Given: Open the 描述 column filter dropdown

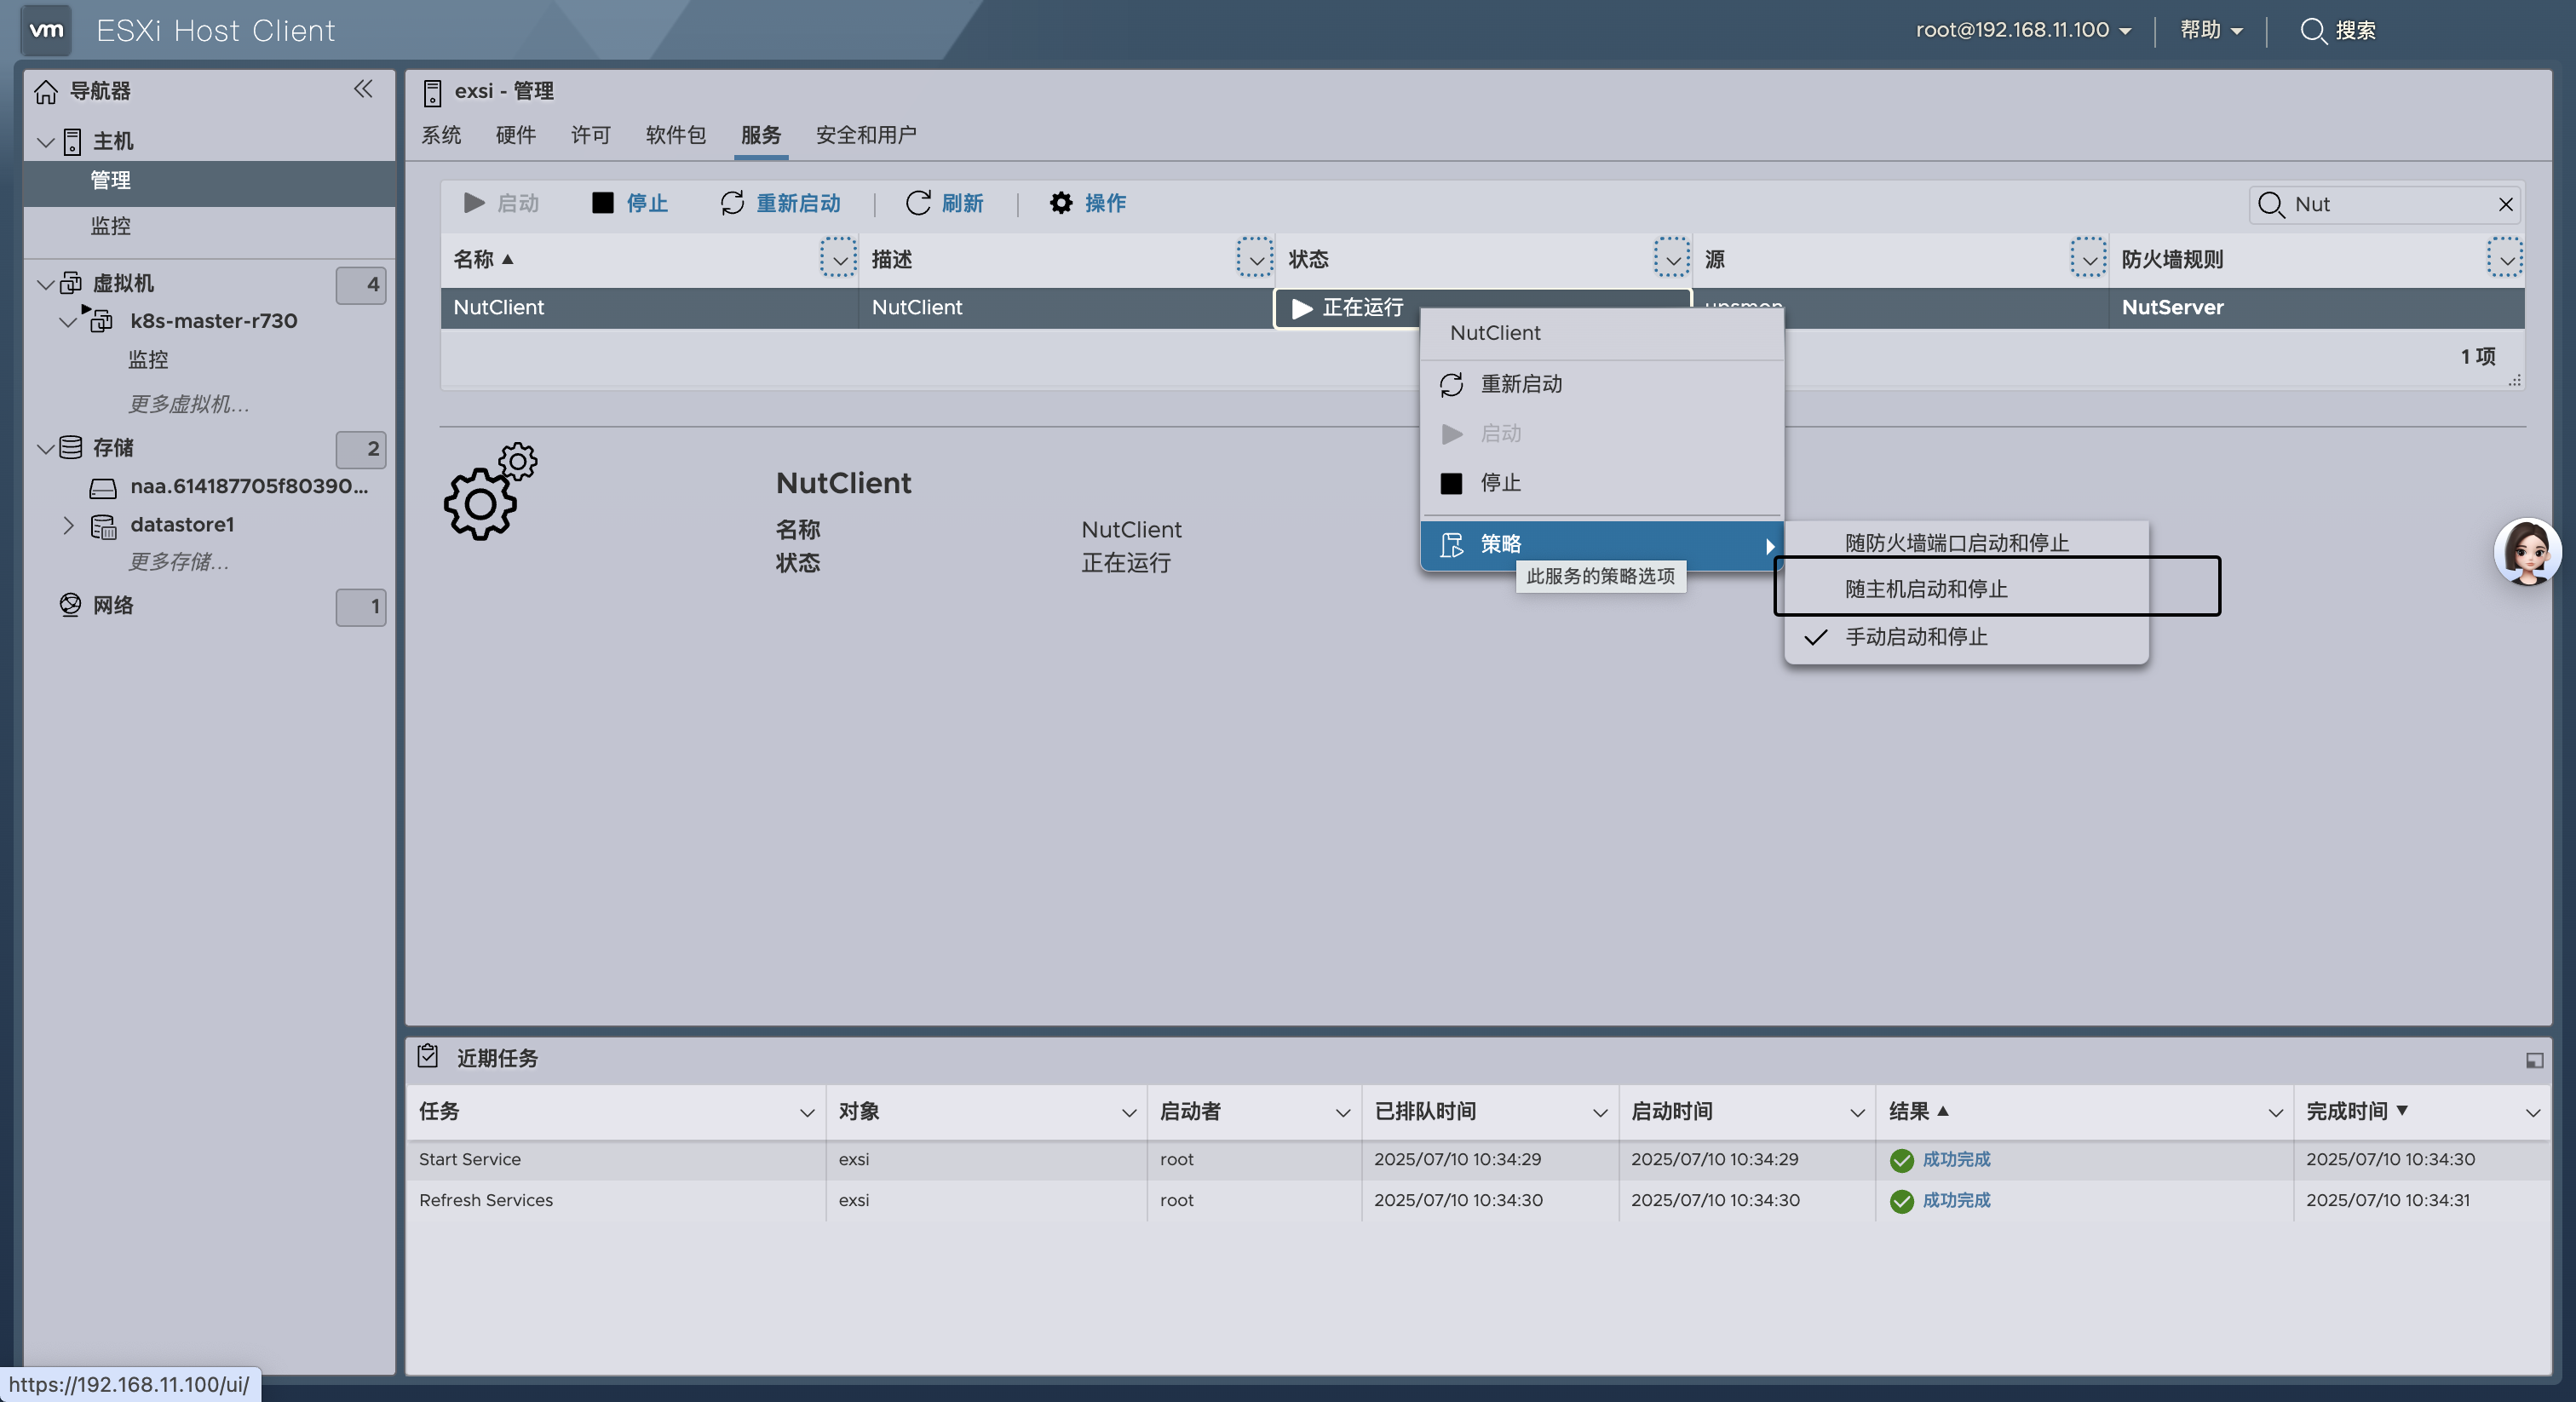Looking at the screenshot, I should tap(1255, 258).
